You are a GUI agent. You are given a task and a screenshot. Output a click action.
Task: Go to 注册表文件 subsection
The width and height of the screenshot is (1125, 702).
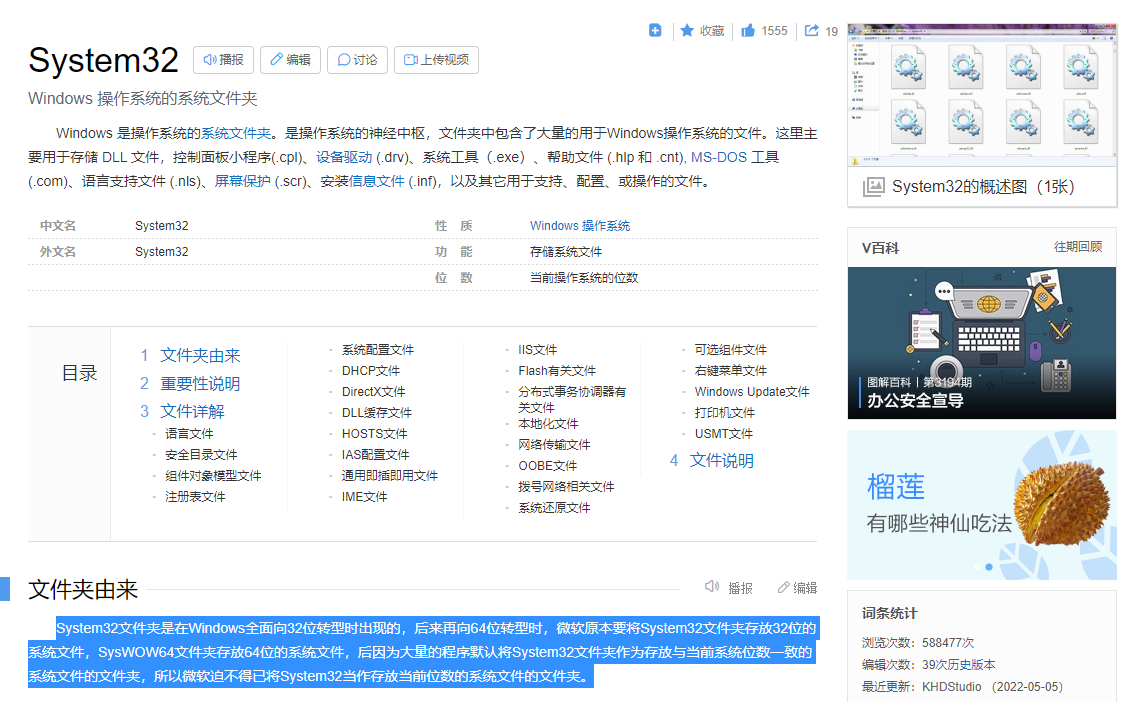tap(195, 496)
